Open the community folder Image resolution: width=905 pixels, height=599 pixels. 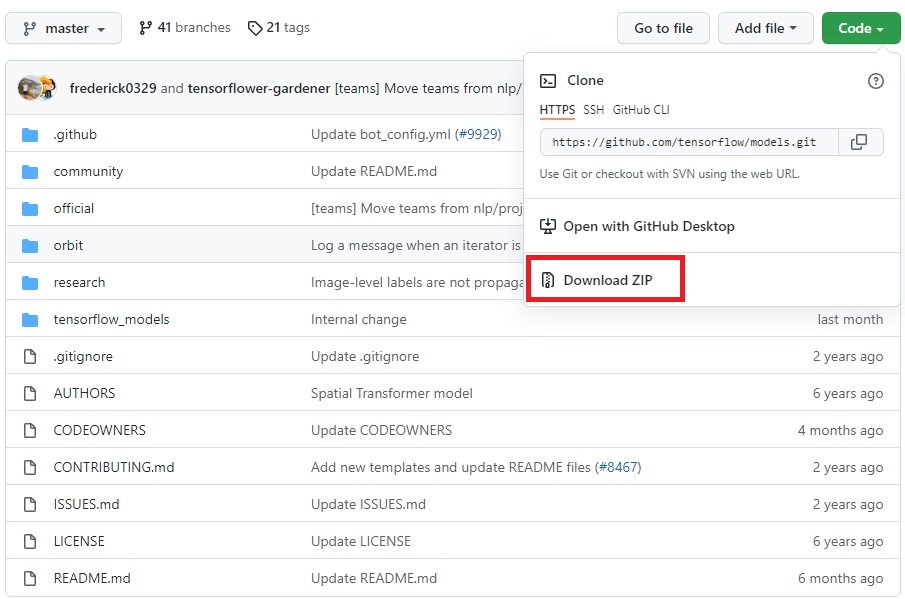pyautogui.click(x=88, y=171)
